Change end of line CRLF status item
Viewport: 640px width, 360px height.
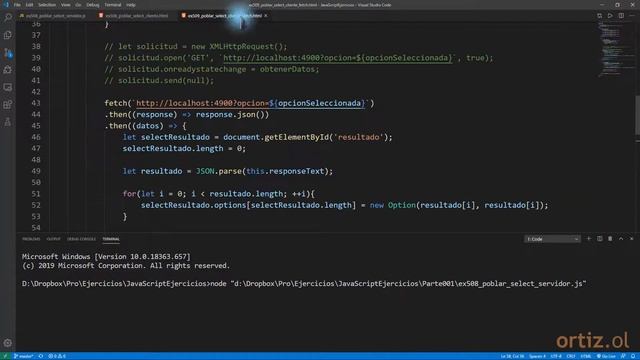[571, 356]
